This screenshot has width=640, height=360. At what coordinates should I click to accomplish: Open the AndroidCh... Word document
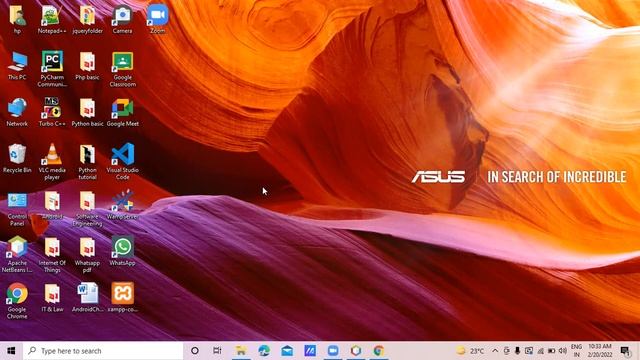[x=87, y=298]
